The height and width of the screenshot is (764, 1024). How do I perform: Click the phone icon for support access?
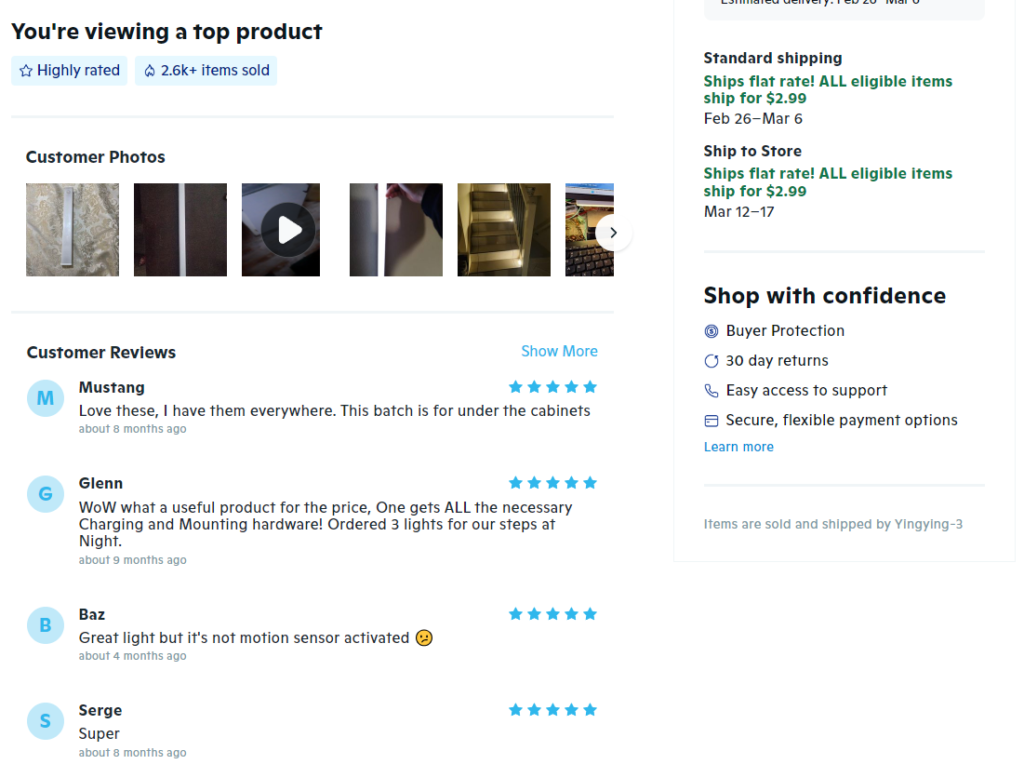711,390
